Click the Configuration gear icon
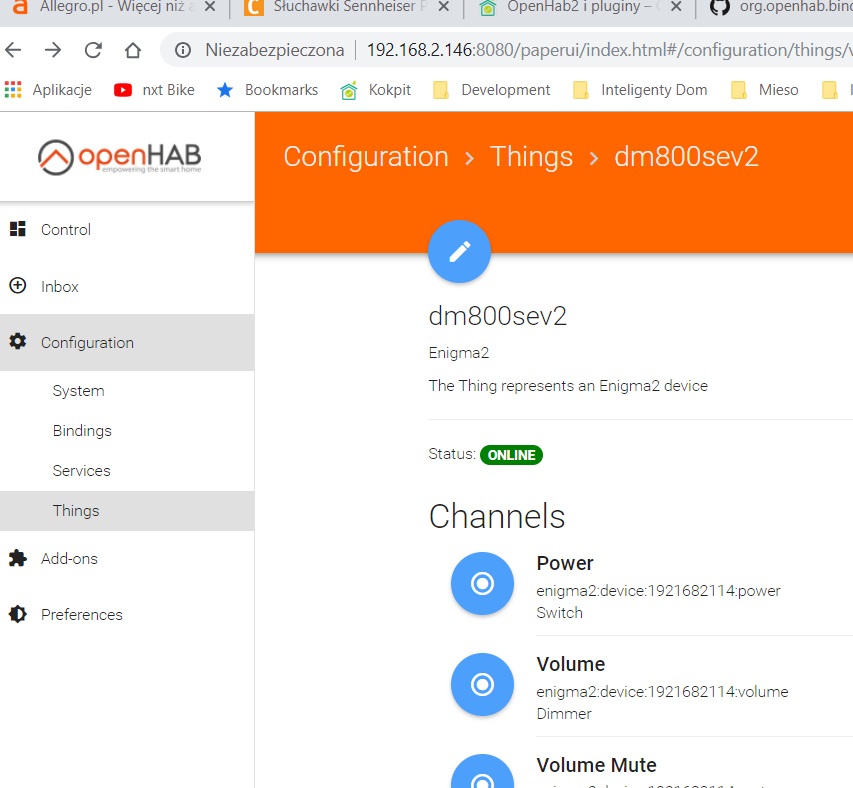 (x=17, y=342)
